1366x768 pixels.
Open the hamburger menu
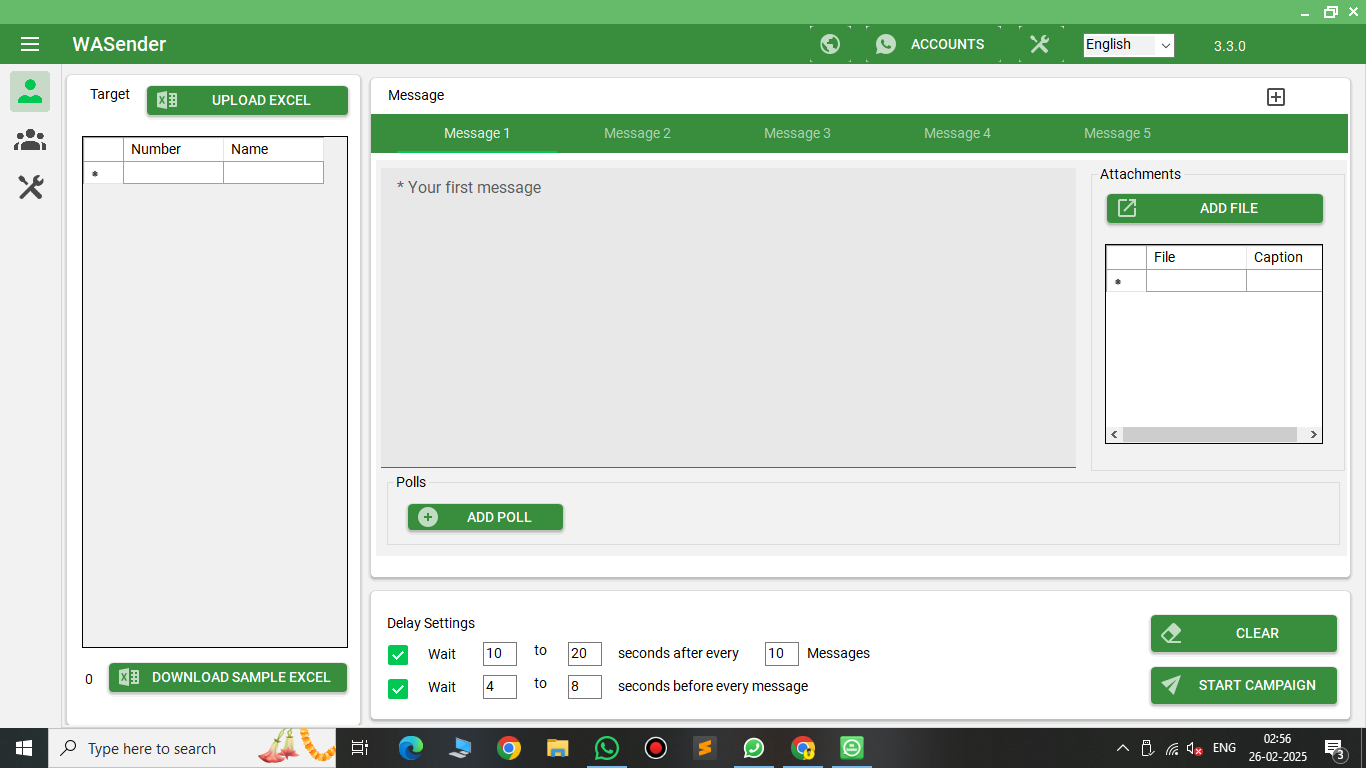(30, 44)
